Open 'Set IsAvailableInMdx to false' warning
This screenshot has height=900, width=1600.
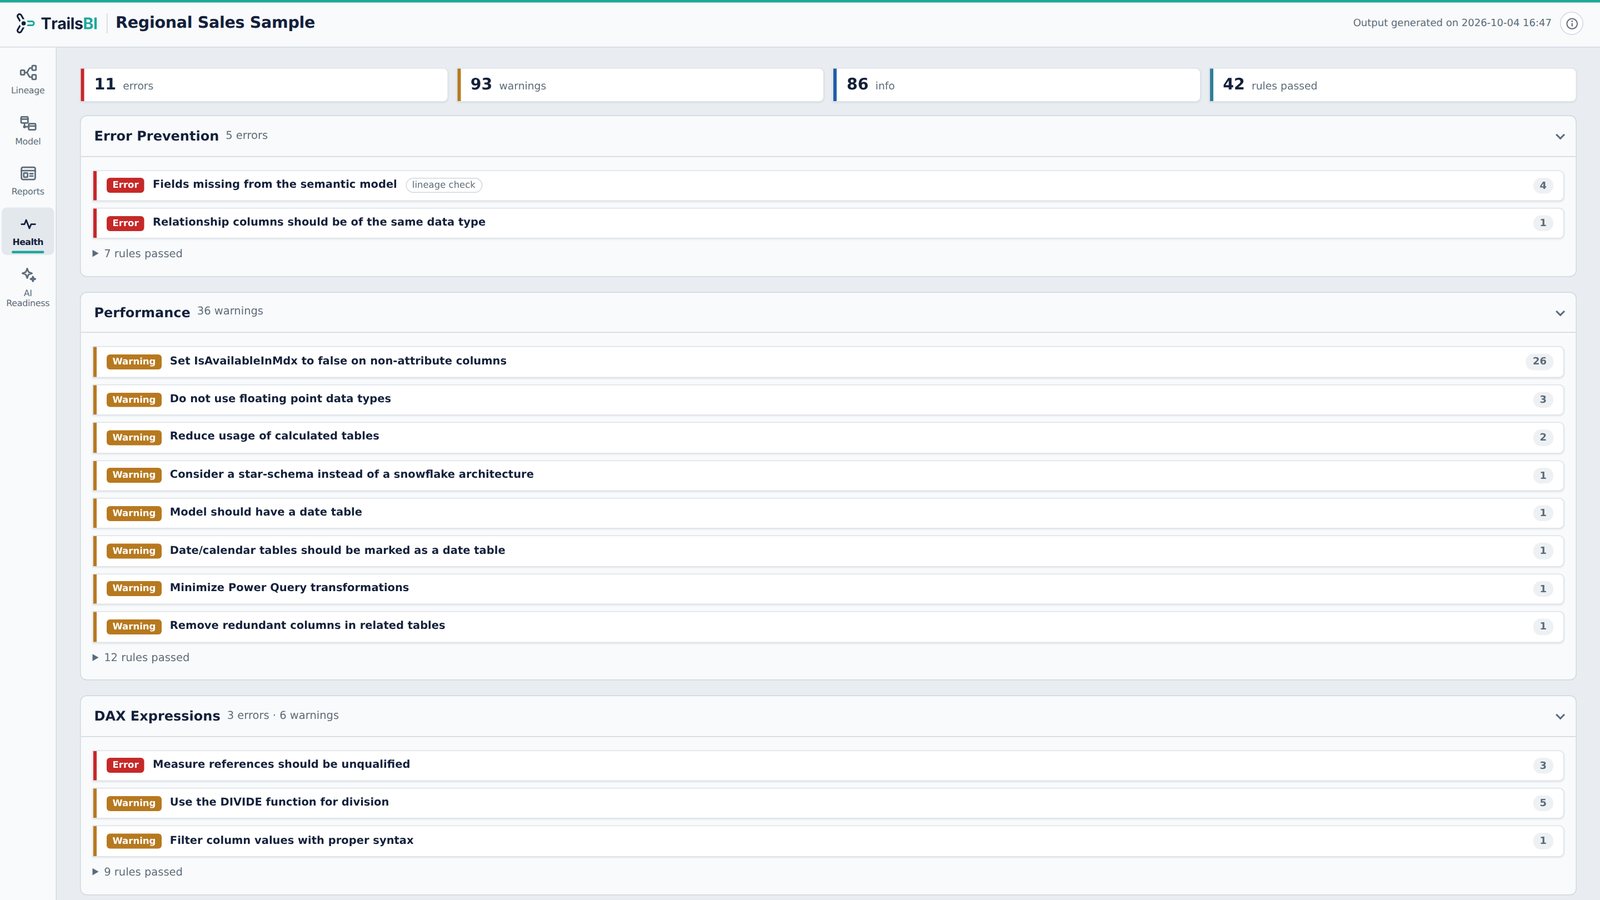point(828,362)
